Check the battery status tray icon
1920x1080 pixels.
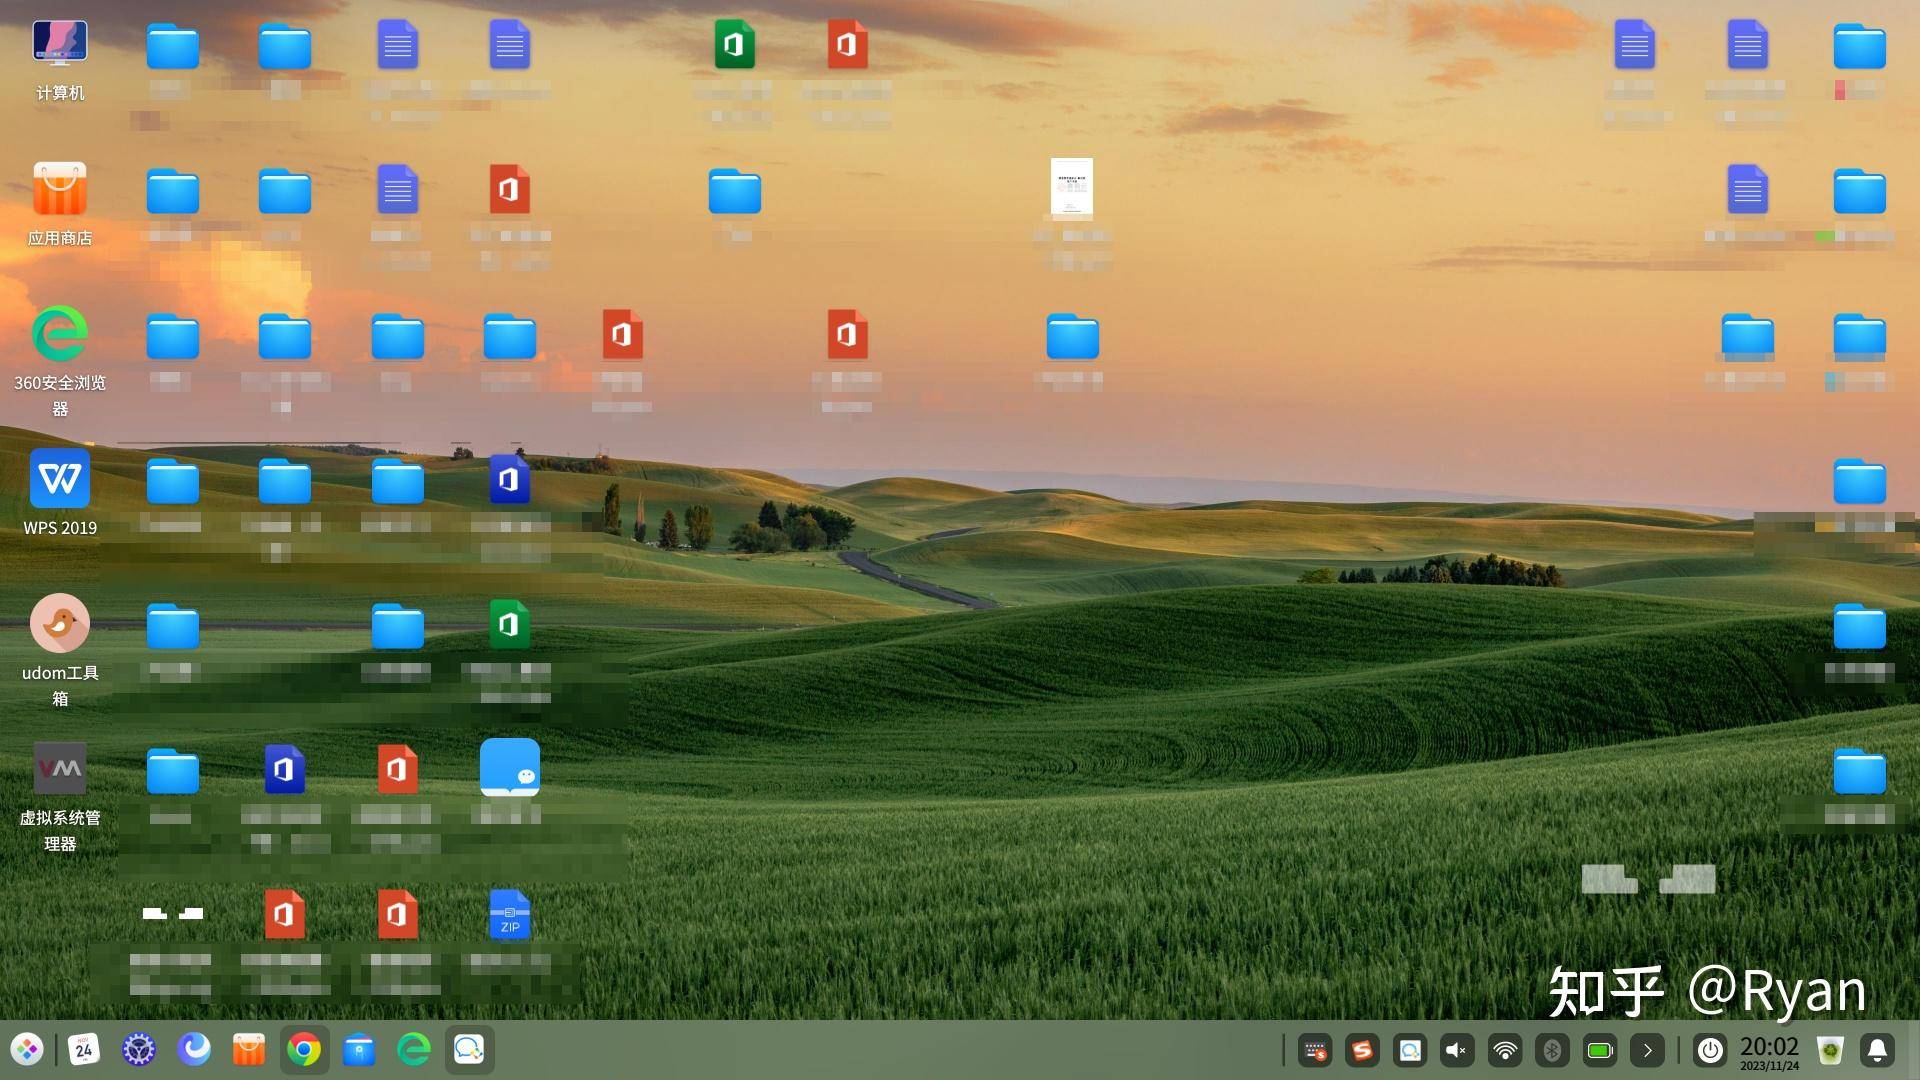(x=1600, y=1051)
